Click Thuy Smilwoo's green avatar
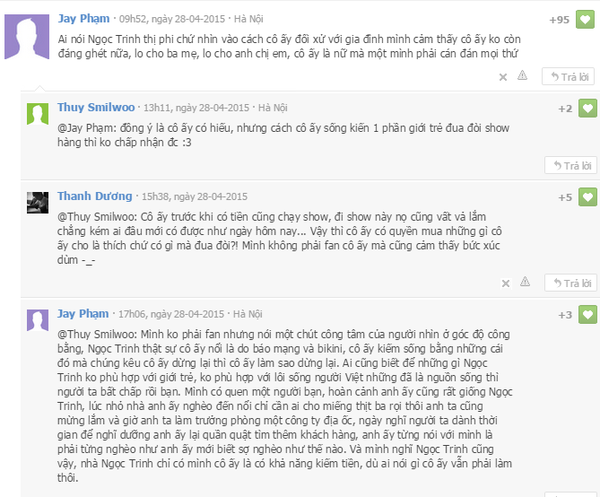 [38, 114]
